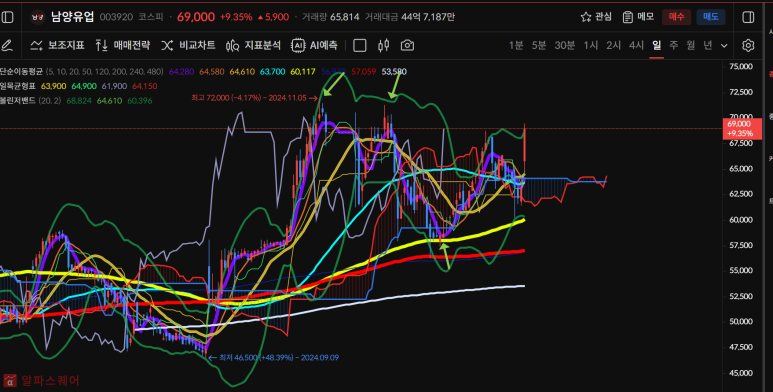
Task: Click the stock code 003920
Action: click(x=116, y=17)
